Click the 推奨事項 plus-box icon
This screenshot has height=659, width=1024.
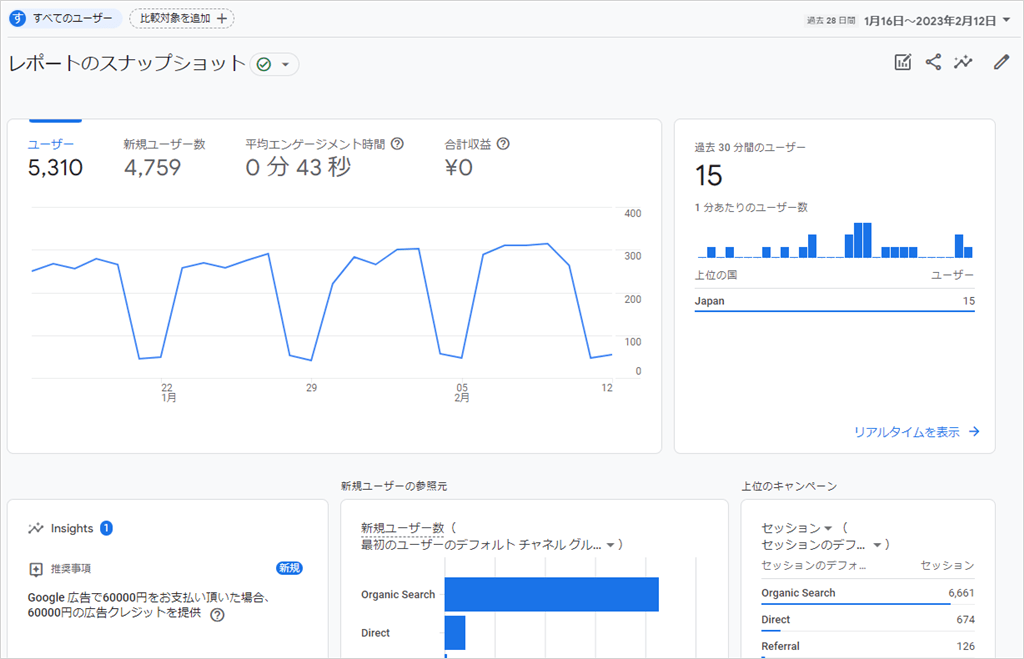click(36, 569)
